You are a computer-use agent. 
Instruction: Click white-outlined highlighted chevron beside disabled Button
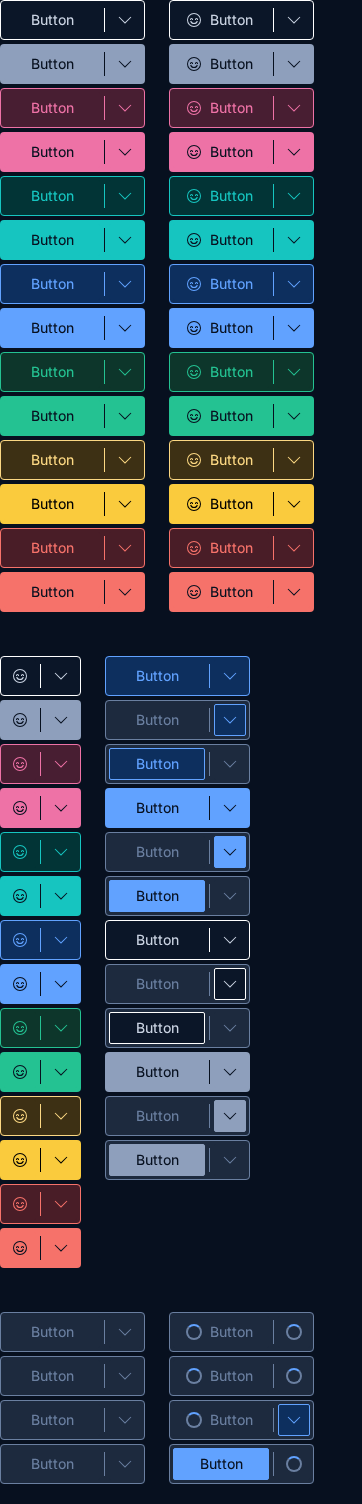pyautogui.click(x=230, y=984)
